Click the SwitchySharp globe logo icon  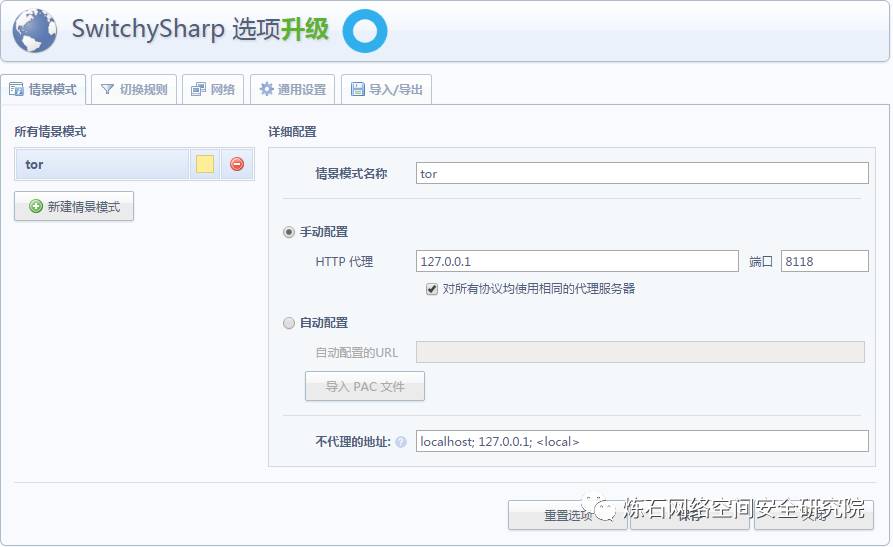(35, 31)
